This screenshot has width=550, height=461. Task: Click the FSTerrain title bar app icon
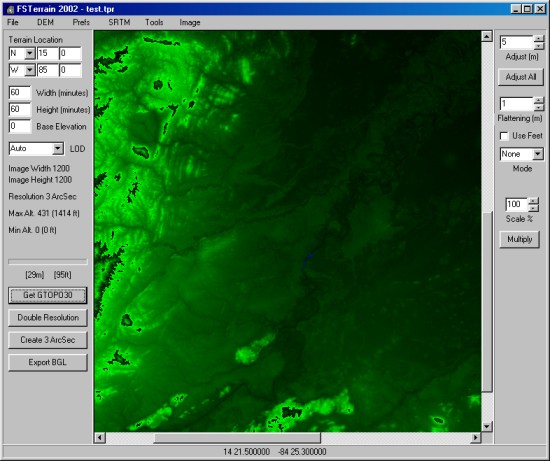(x=10, y=9)
